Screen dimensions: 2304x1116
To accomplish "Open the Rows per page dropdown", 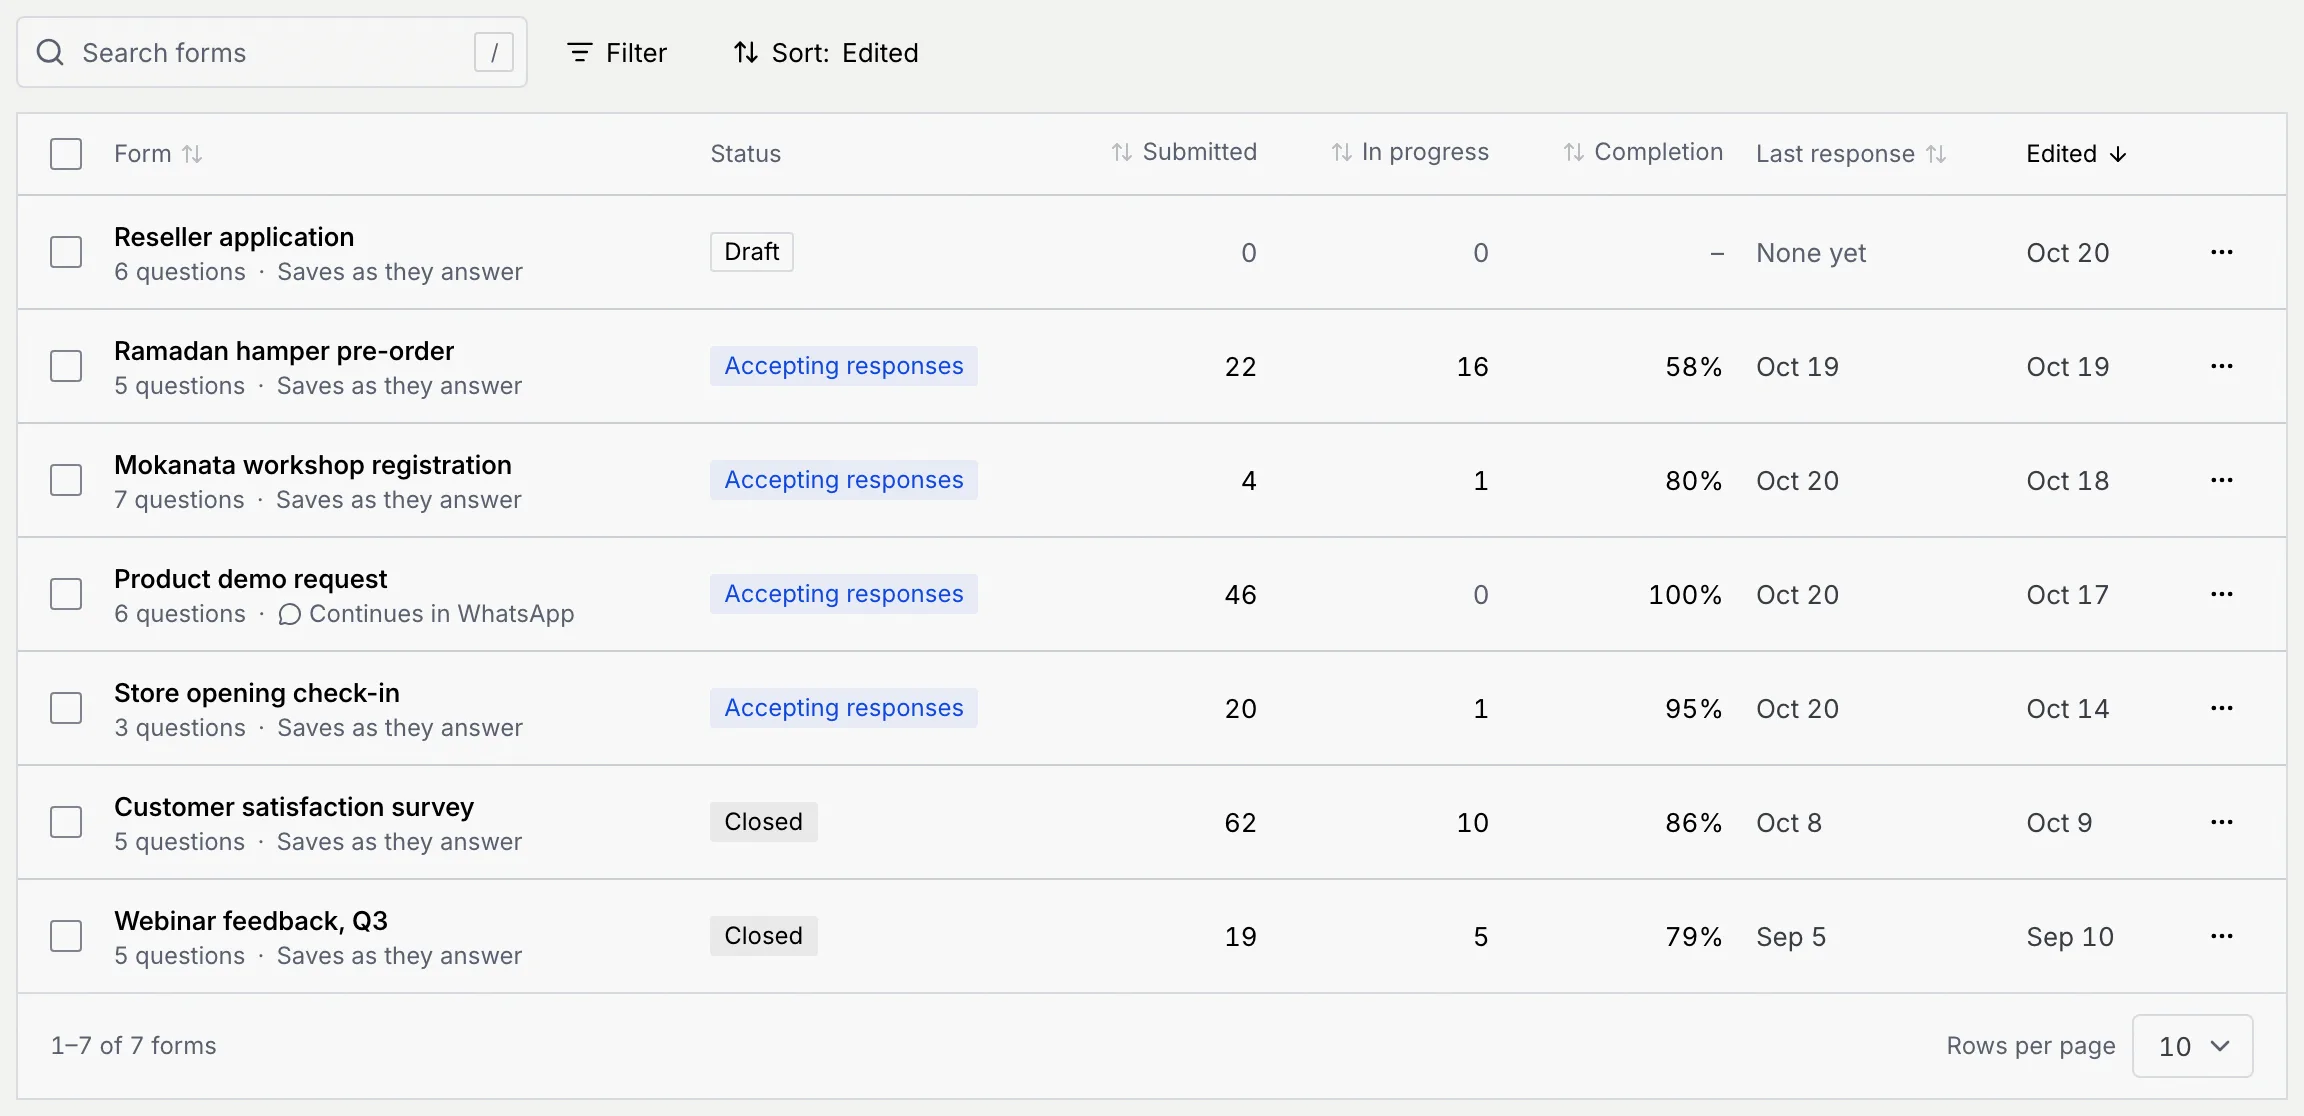I will coord(2192,1046).
